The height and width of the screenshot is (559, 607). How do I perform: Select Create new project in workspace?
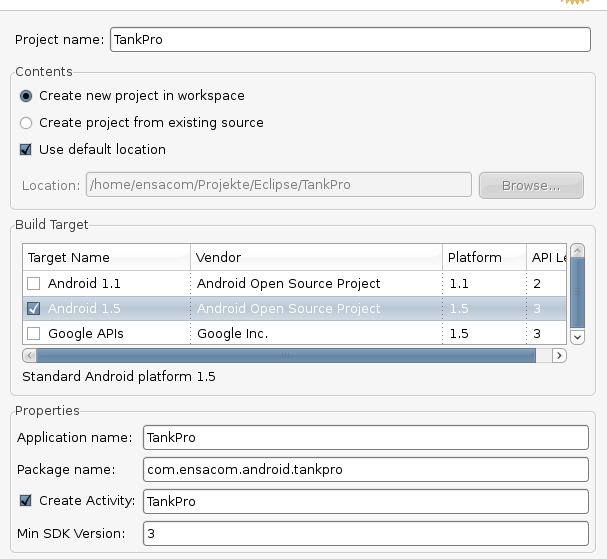point(27,96)
